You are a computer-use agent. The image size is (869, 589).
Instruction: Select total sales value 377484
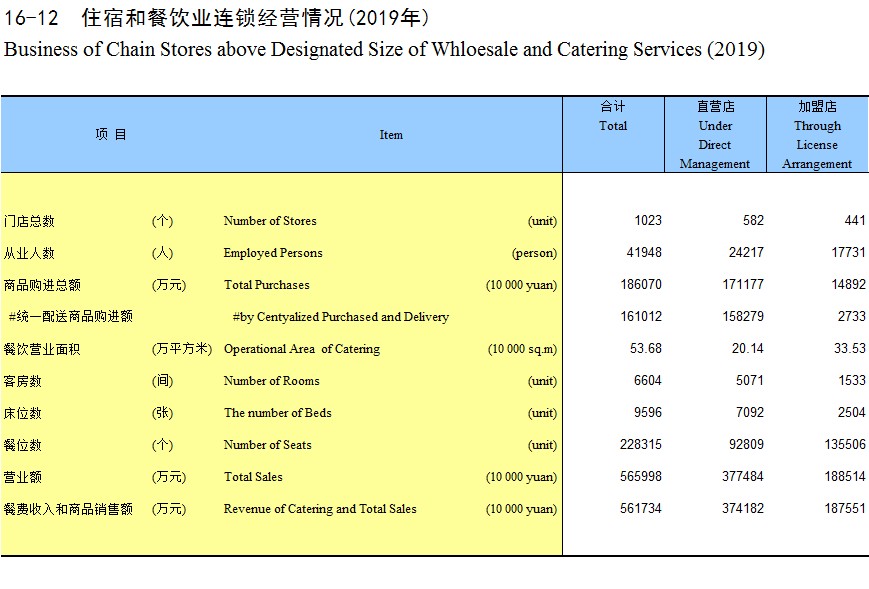(x=743, y=477)
